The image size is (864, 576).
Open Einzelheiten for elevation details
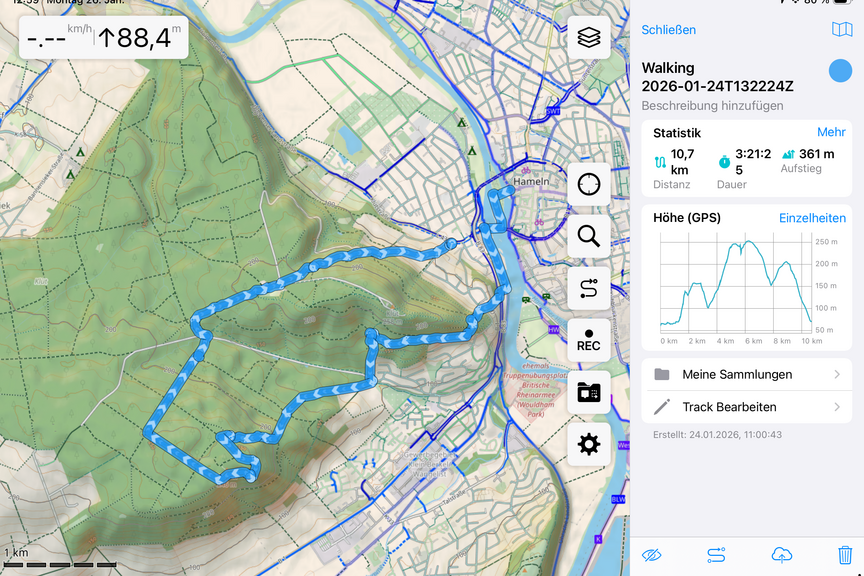(812, 218)
